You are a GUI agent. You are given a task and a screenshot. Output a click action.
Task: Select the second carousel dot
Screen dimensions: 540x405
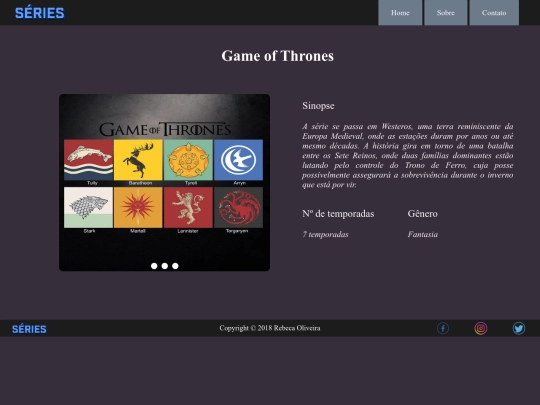pyautogui.click(x=165, y=266)
